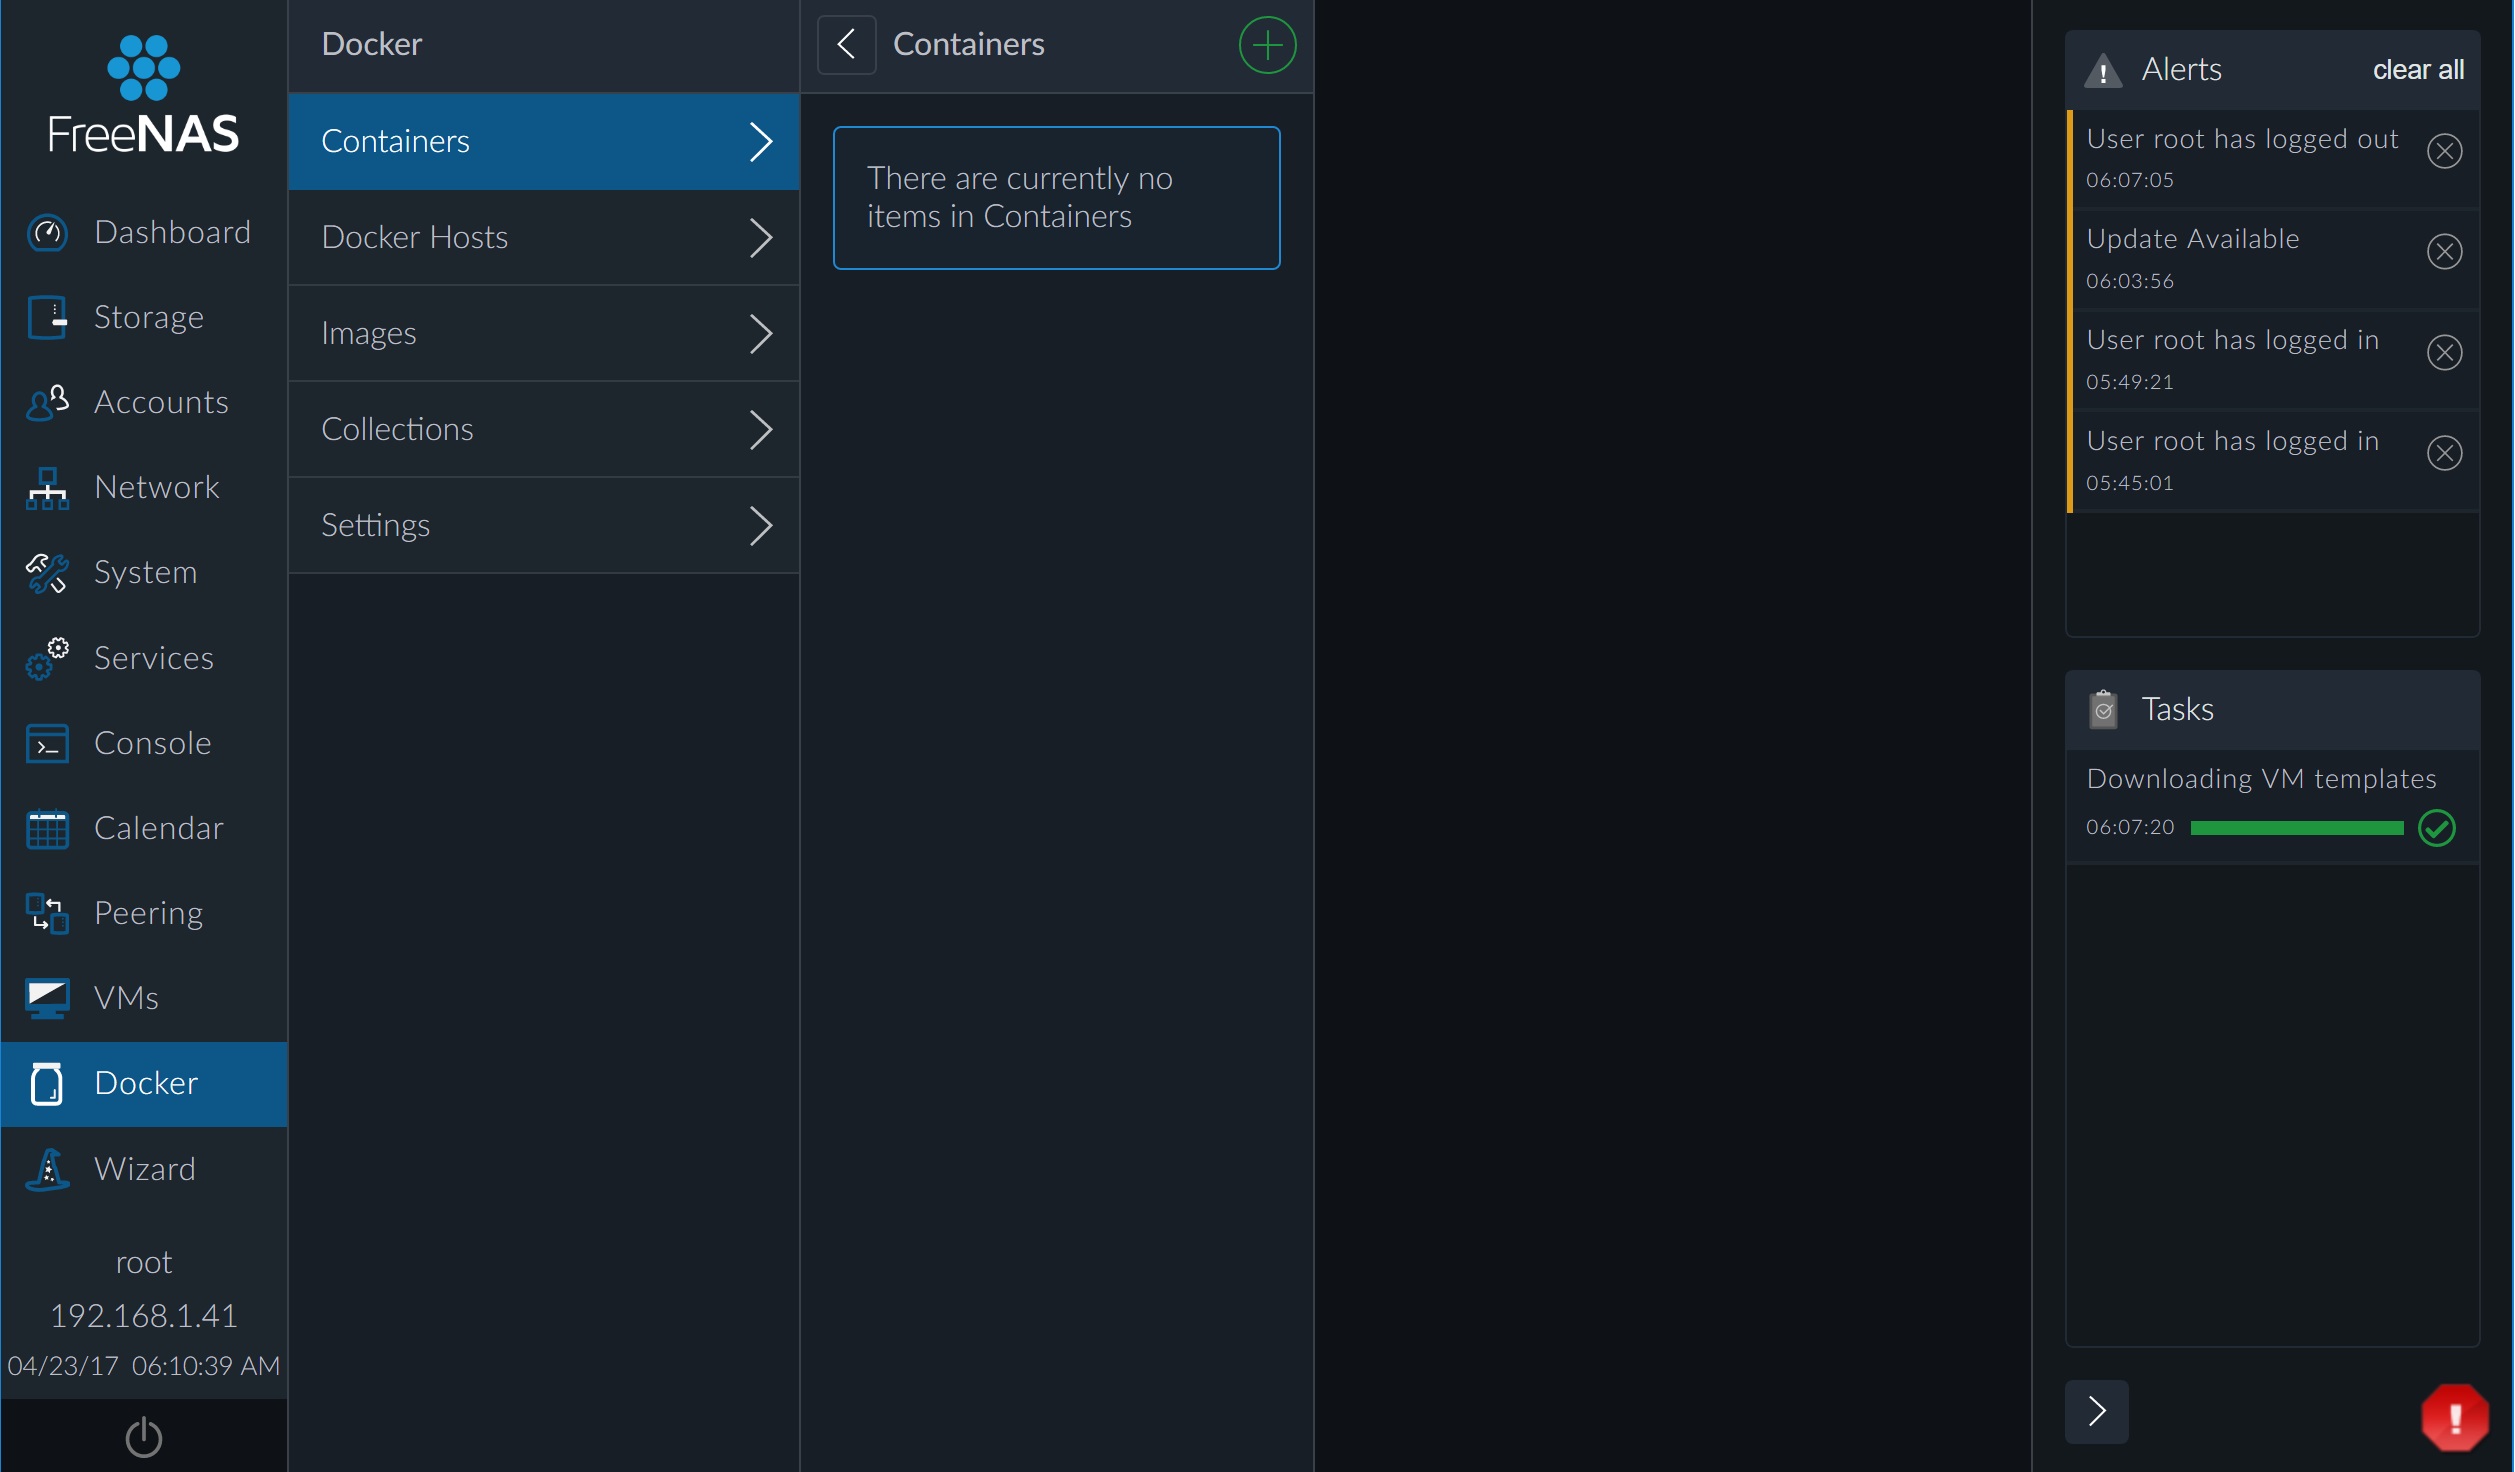Click the Storage disk icon

coord(47,318)
